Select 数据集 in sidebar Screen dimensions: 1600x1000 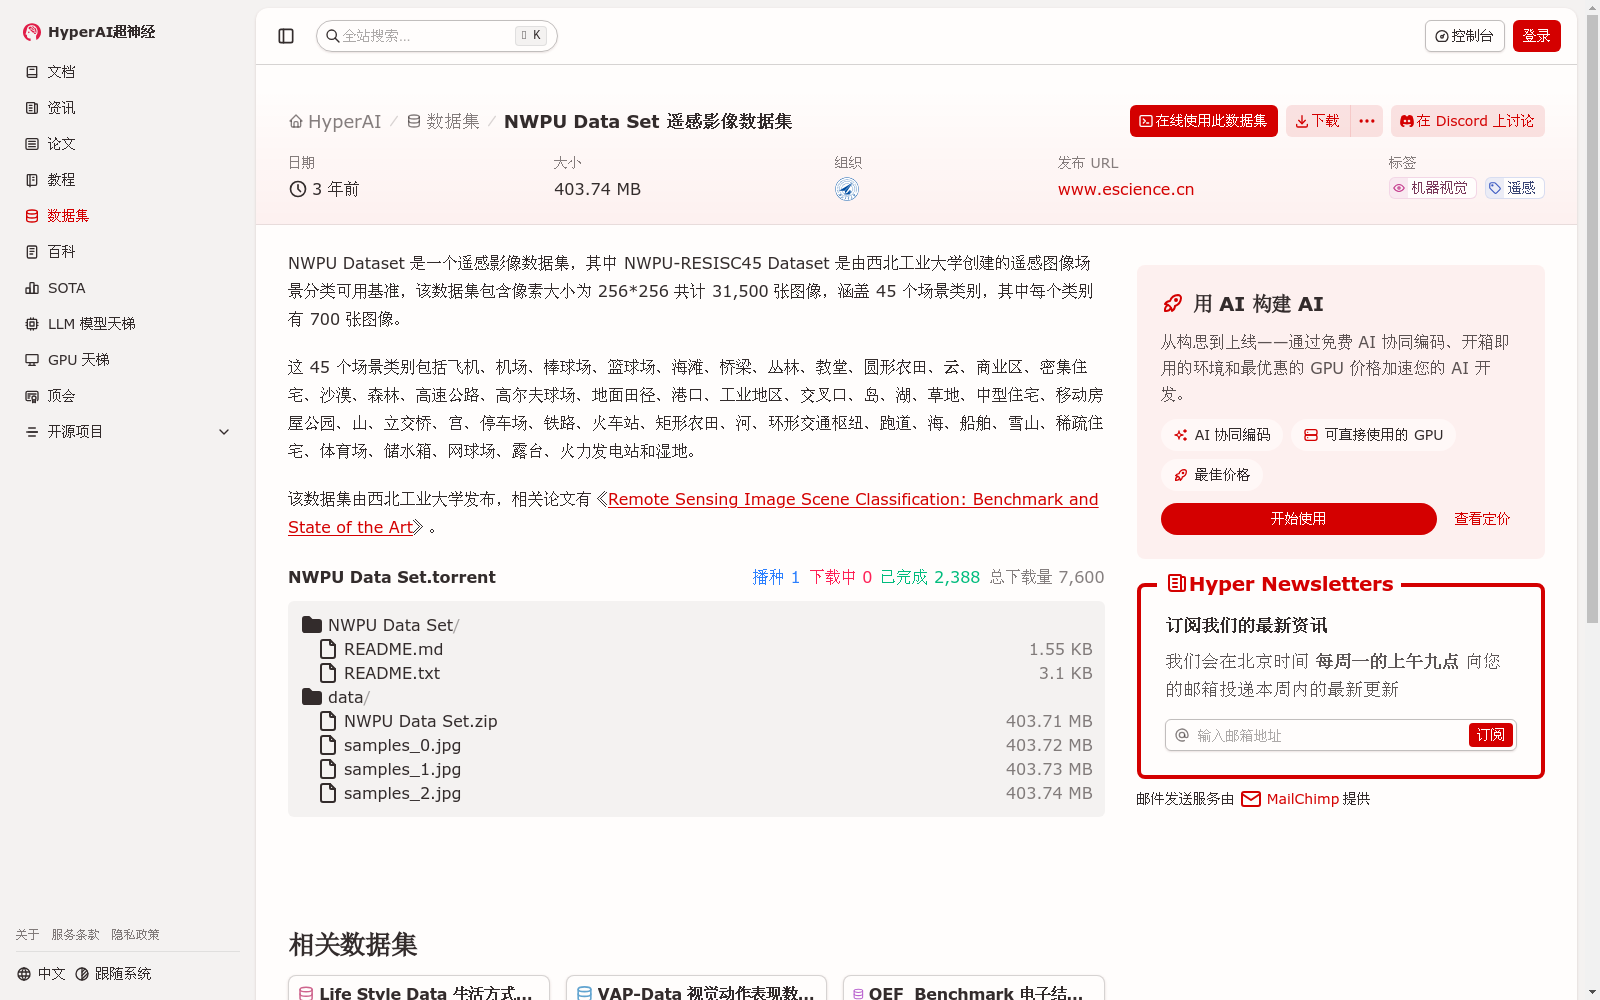pos(128,216)
